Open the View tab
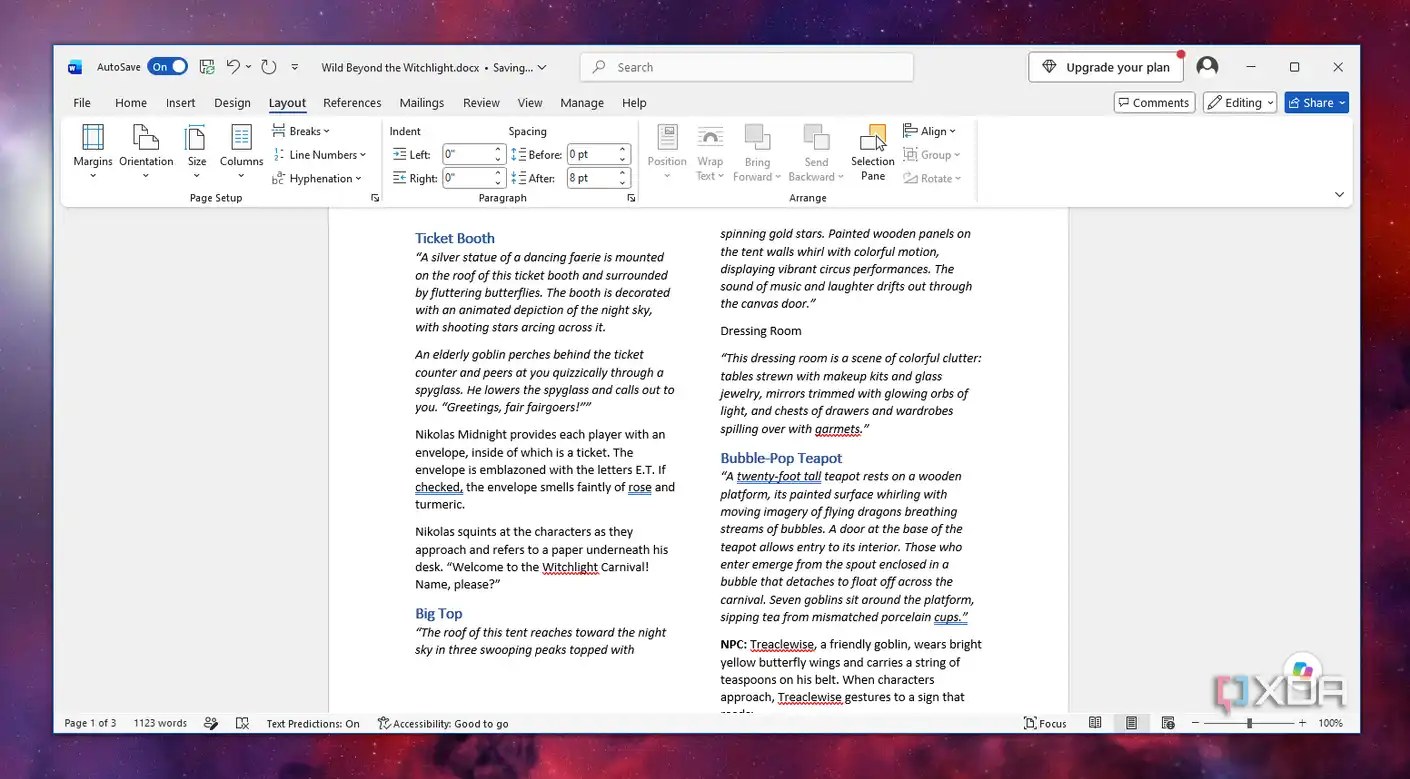This screenshot has width=1410, height=779. (530, 103)
